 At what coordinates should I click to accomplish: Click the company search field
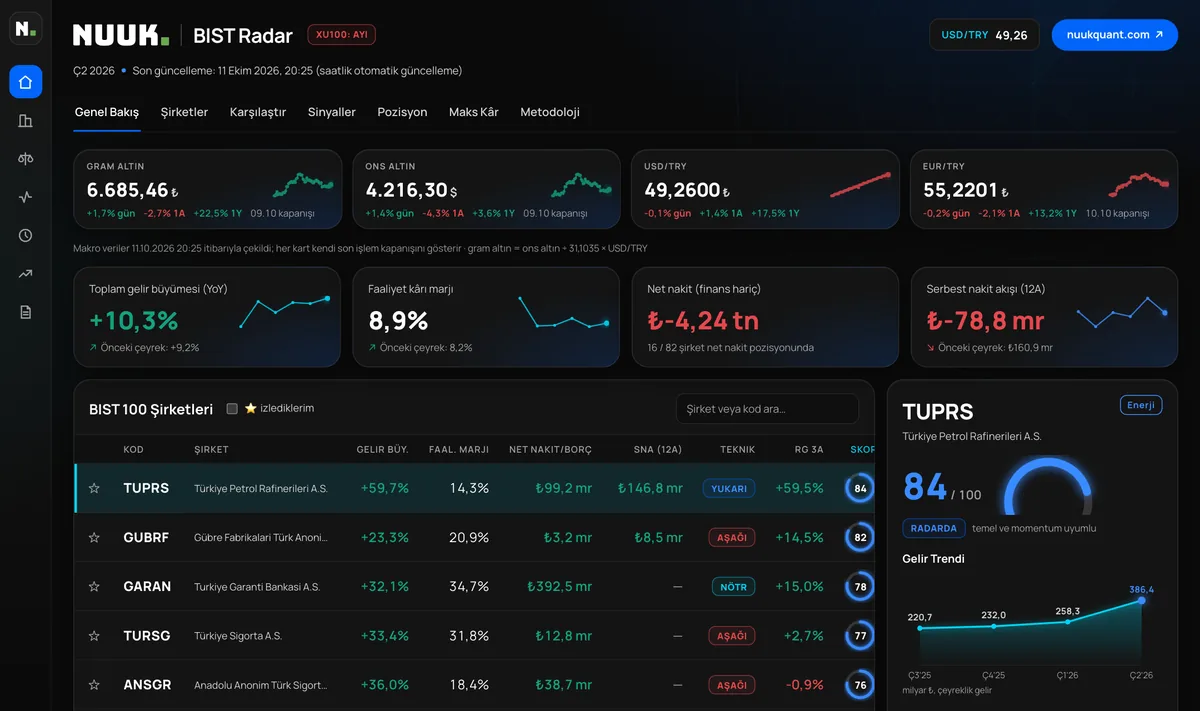point(767,409)
